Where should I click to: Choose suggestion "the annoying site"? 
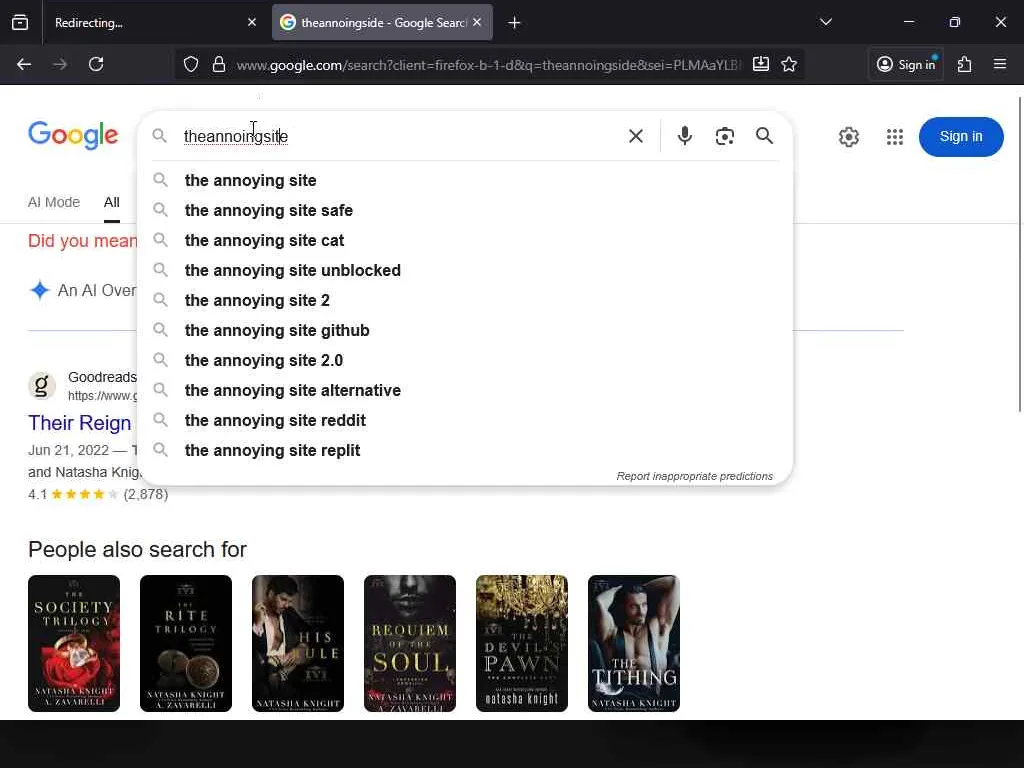(465, 180)
